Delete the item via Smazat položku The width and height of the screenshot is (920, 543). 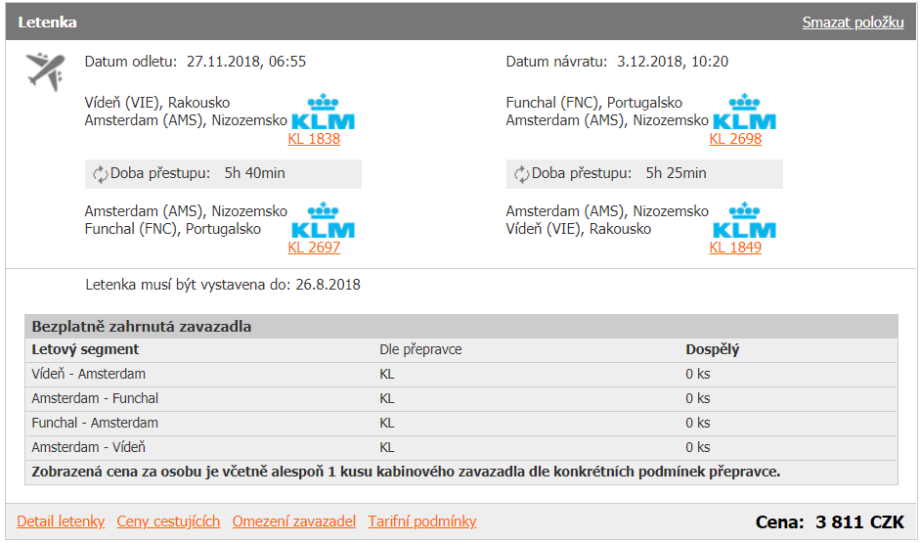852,22
